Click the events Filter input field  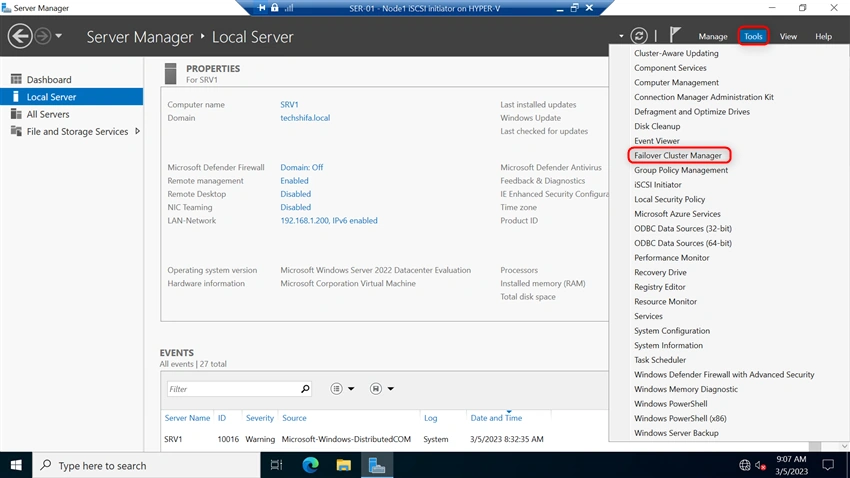click(233, 389)
